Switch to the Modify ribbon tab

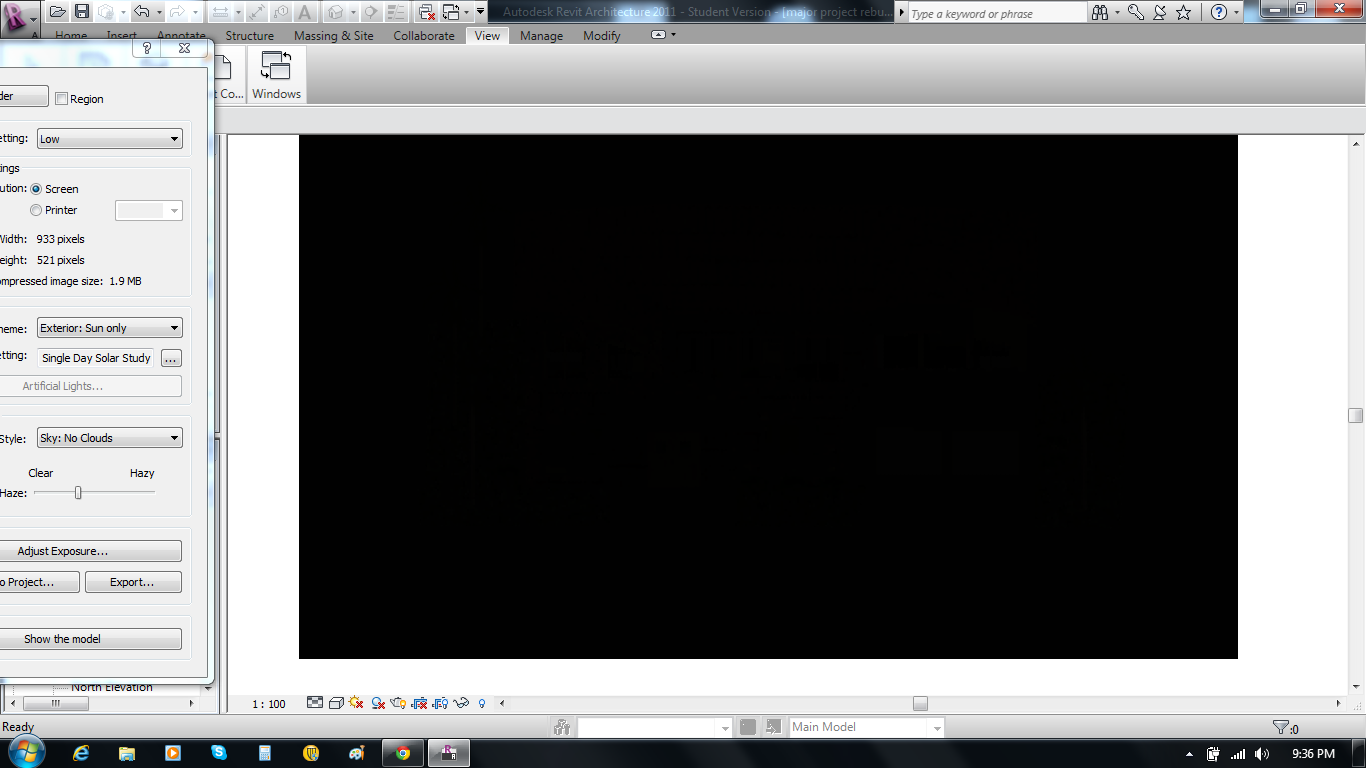click(602, 35)
